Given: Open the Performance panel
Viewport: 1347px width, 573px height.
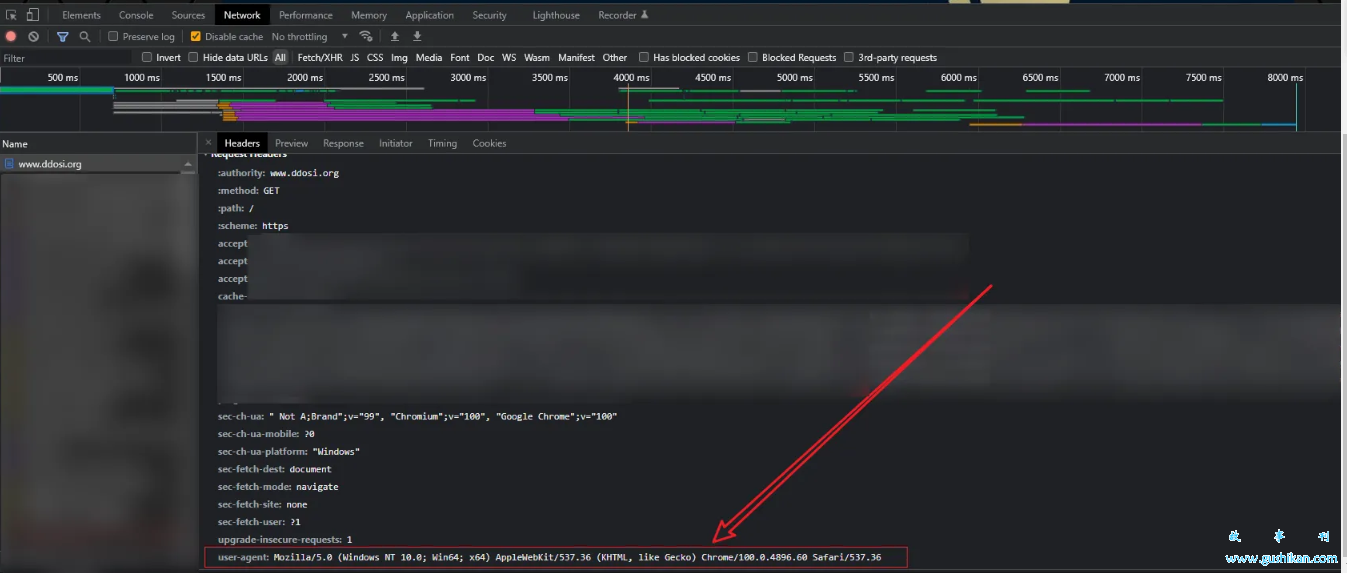Looking at the screenshot, I should (x=306, y=15).
